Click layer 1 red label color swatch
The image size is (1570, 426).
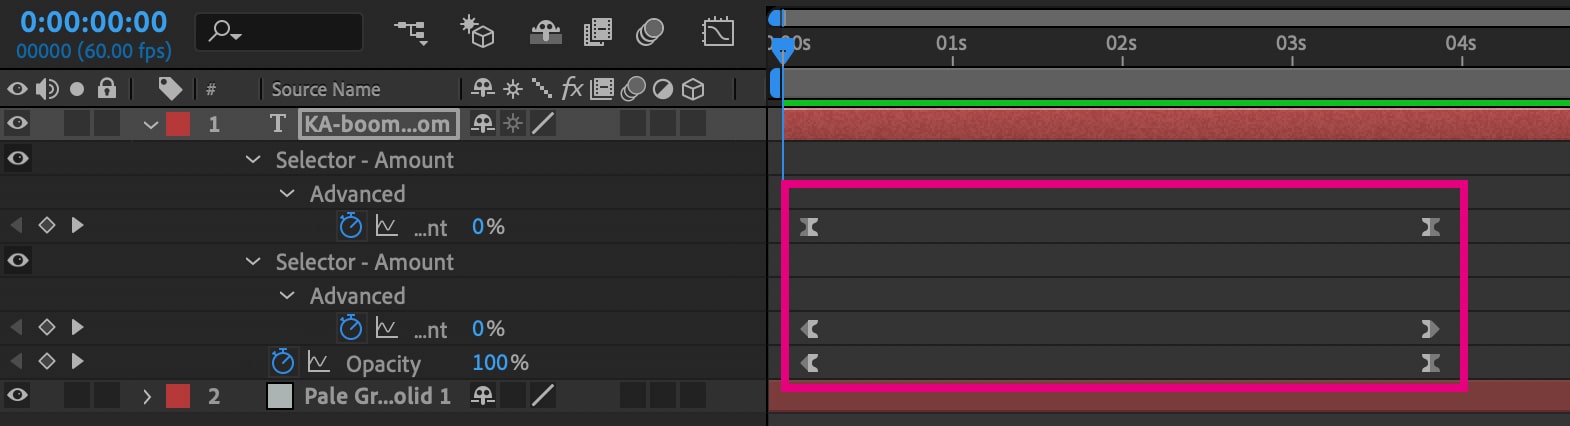pyautogui.click(x=178, y=124)
